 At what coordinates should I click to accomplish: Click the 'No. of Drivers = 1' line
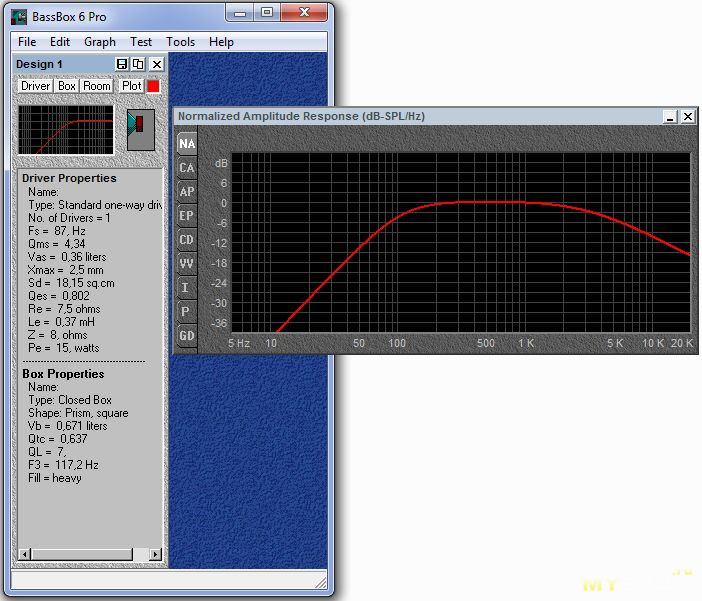[69, 218]
